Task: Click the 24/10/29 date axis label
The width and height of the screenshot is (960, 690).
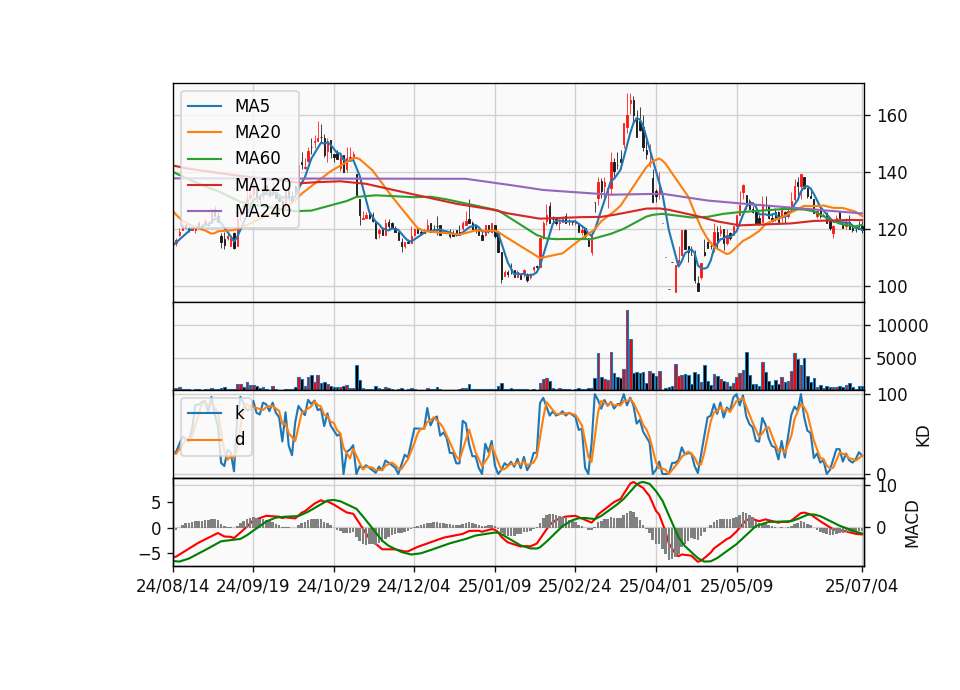Action: tap(334, 587)
